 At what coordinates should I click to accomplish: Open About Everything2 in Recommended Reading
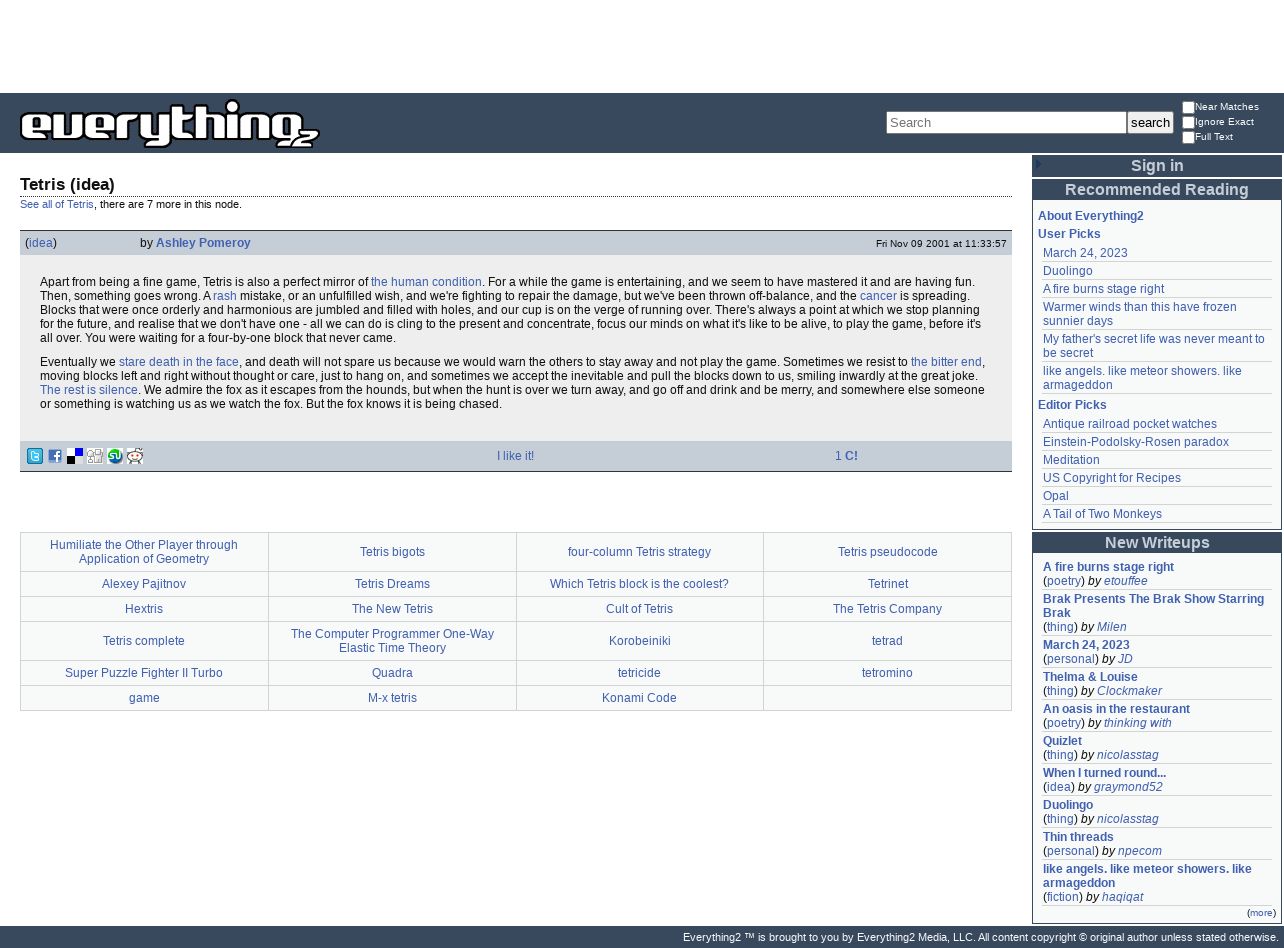pyautogui.click(x=1090, y=216)
